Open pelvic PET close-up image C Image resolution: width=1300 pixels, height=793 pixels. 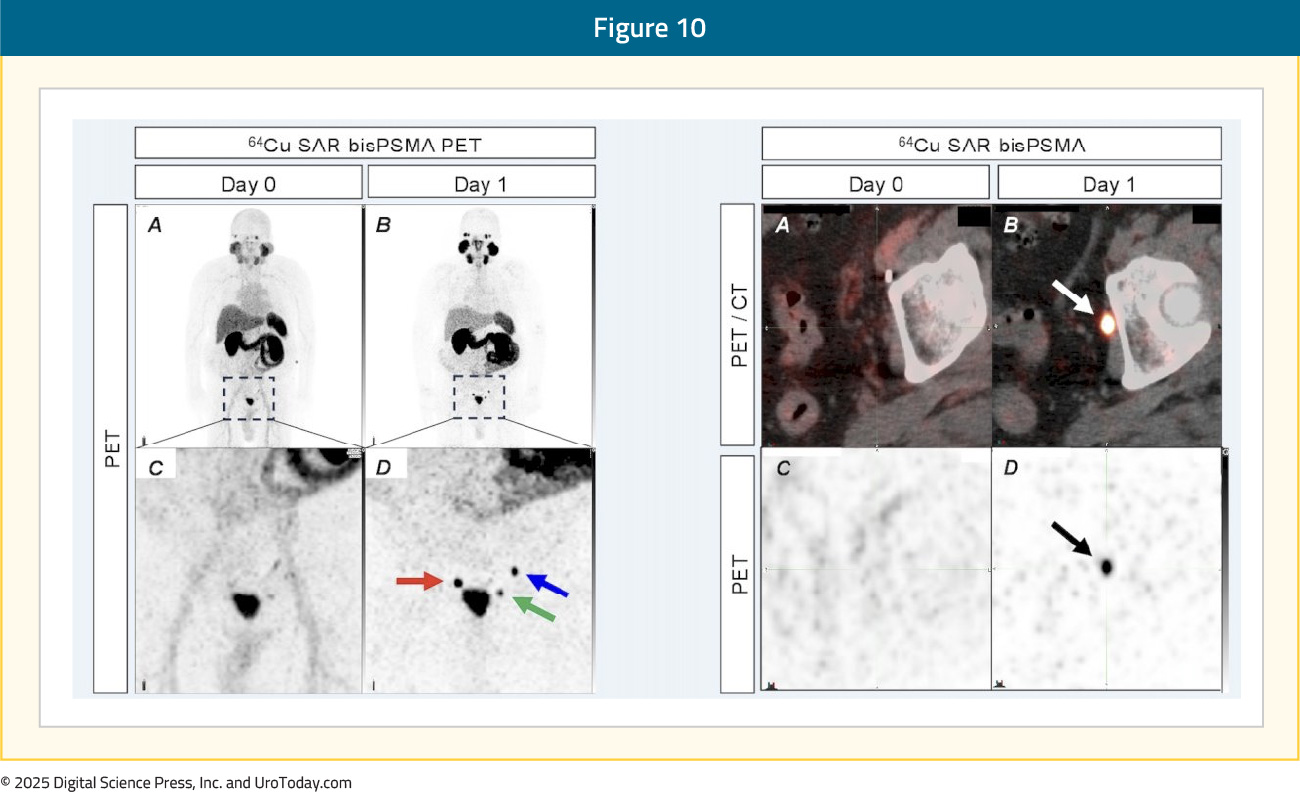[248, 570]
